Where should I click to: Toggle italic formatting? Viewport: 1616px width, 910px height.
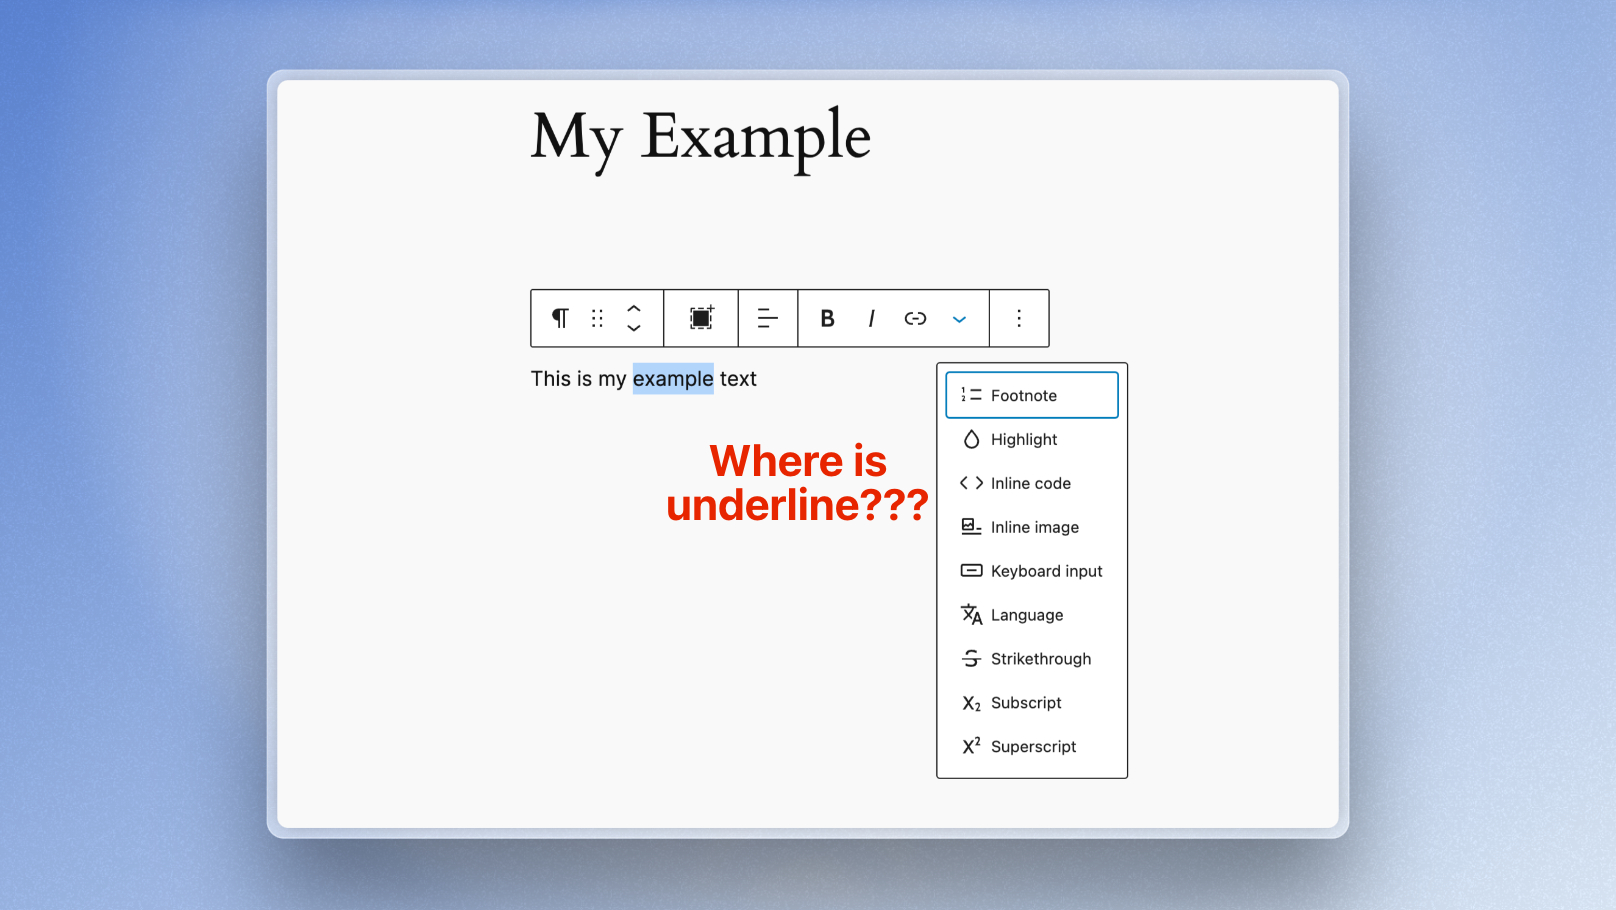871,318
